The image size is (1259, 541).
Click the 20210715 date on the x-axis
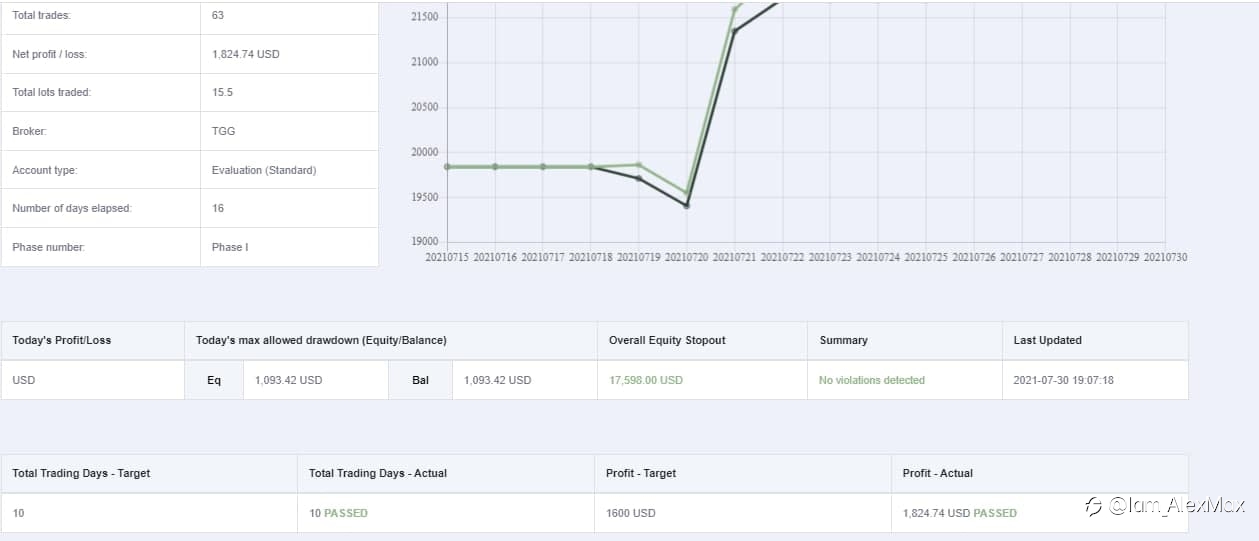click(447, 257)
